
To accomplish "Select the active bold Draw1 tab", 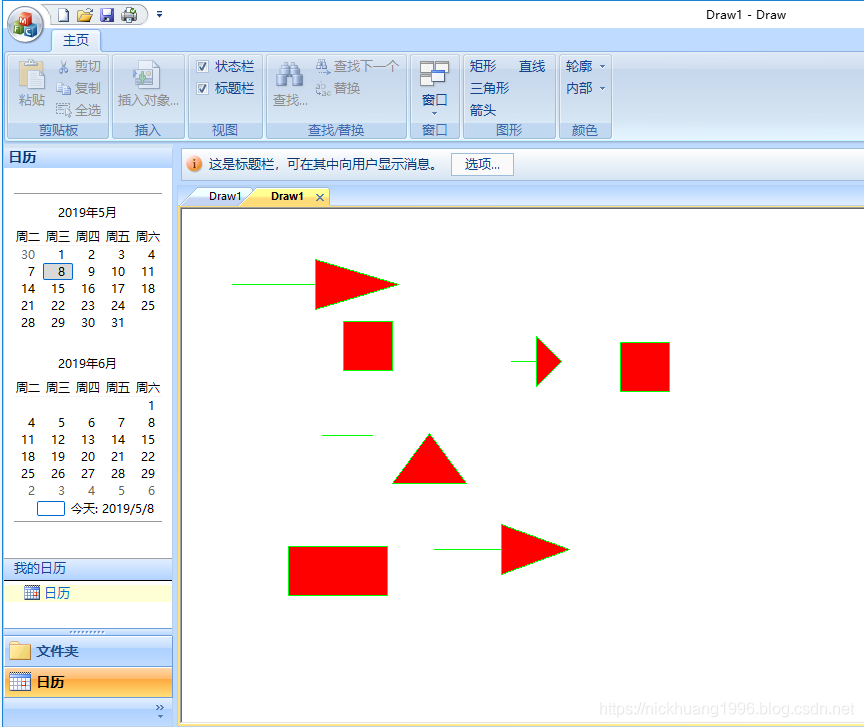I will pos(287,196).
